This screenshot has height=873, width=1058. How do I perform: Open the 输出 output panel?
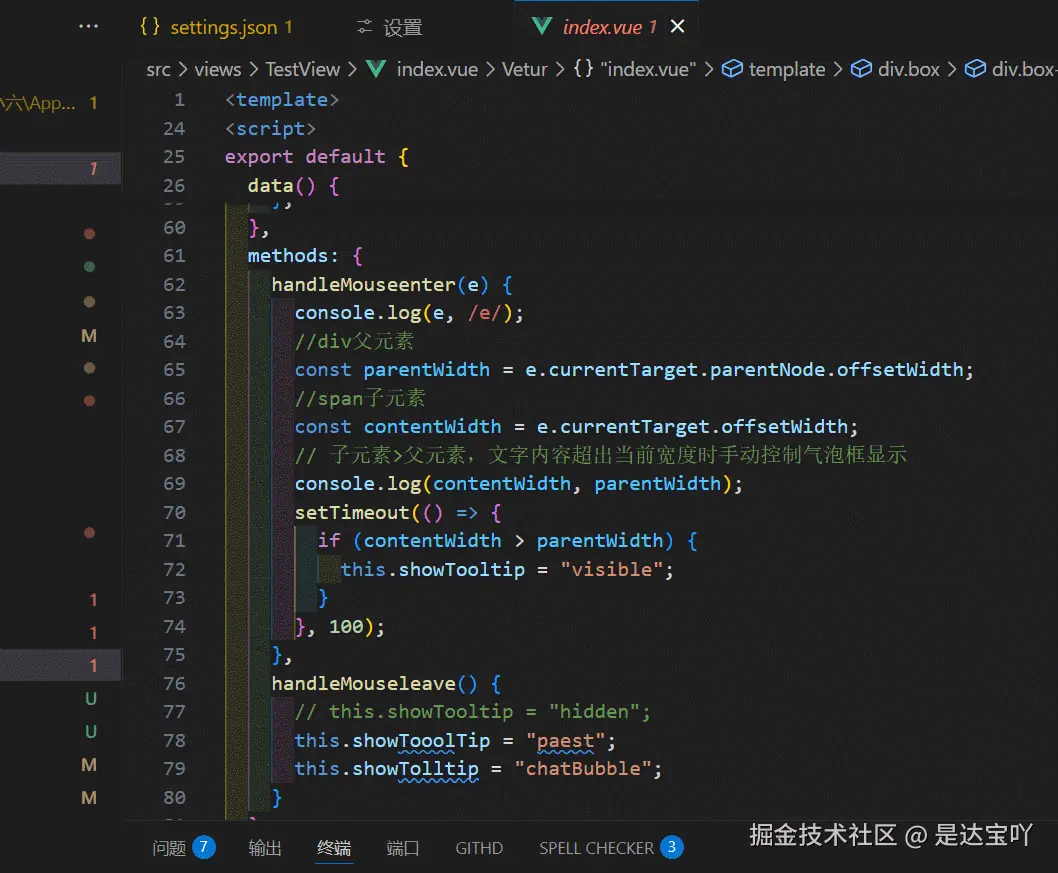click(x=264, y=847)
